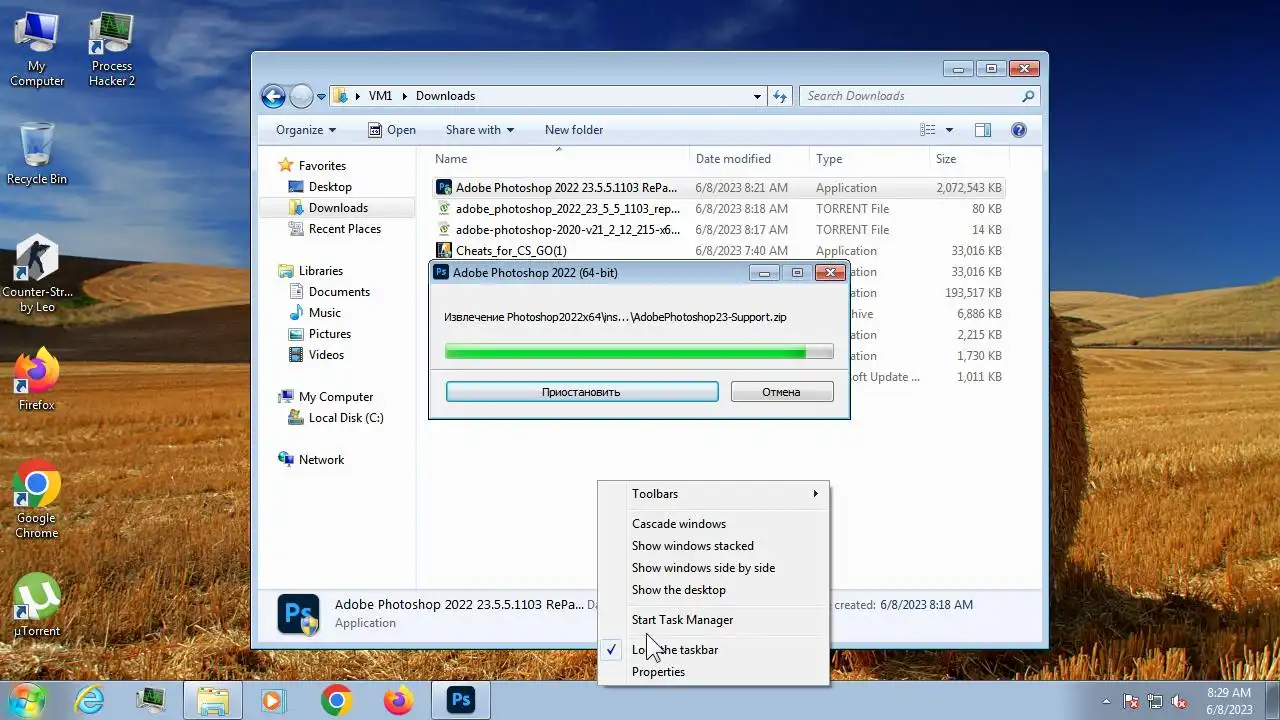Click the Action Center flag tray icon

pos(1131,701)
